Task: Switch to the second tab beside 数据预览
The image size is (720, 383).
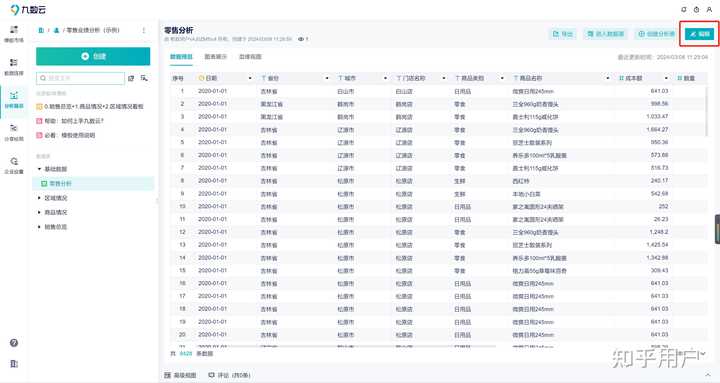Action: click(215, 57)
